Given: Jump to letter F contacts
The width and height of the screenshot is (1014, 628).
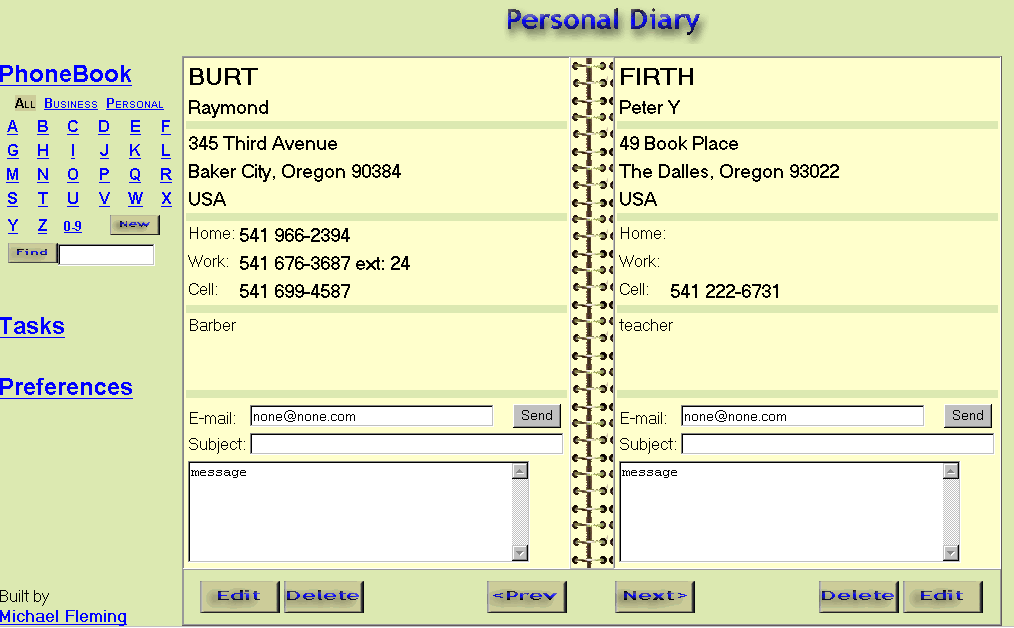Looking at the screenshot, I should (x=166, y=127).
